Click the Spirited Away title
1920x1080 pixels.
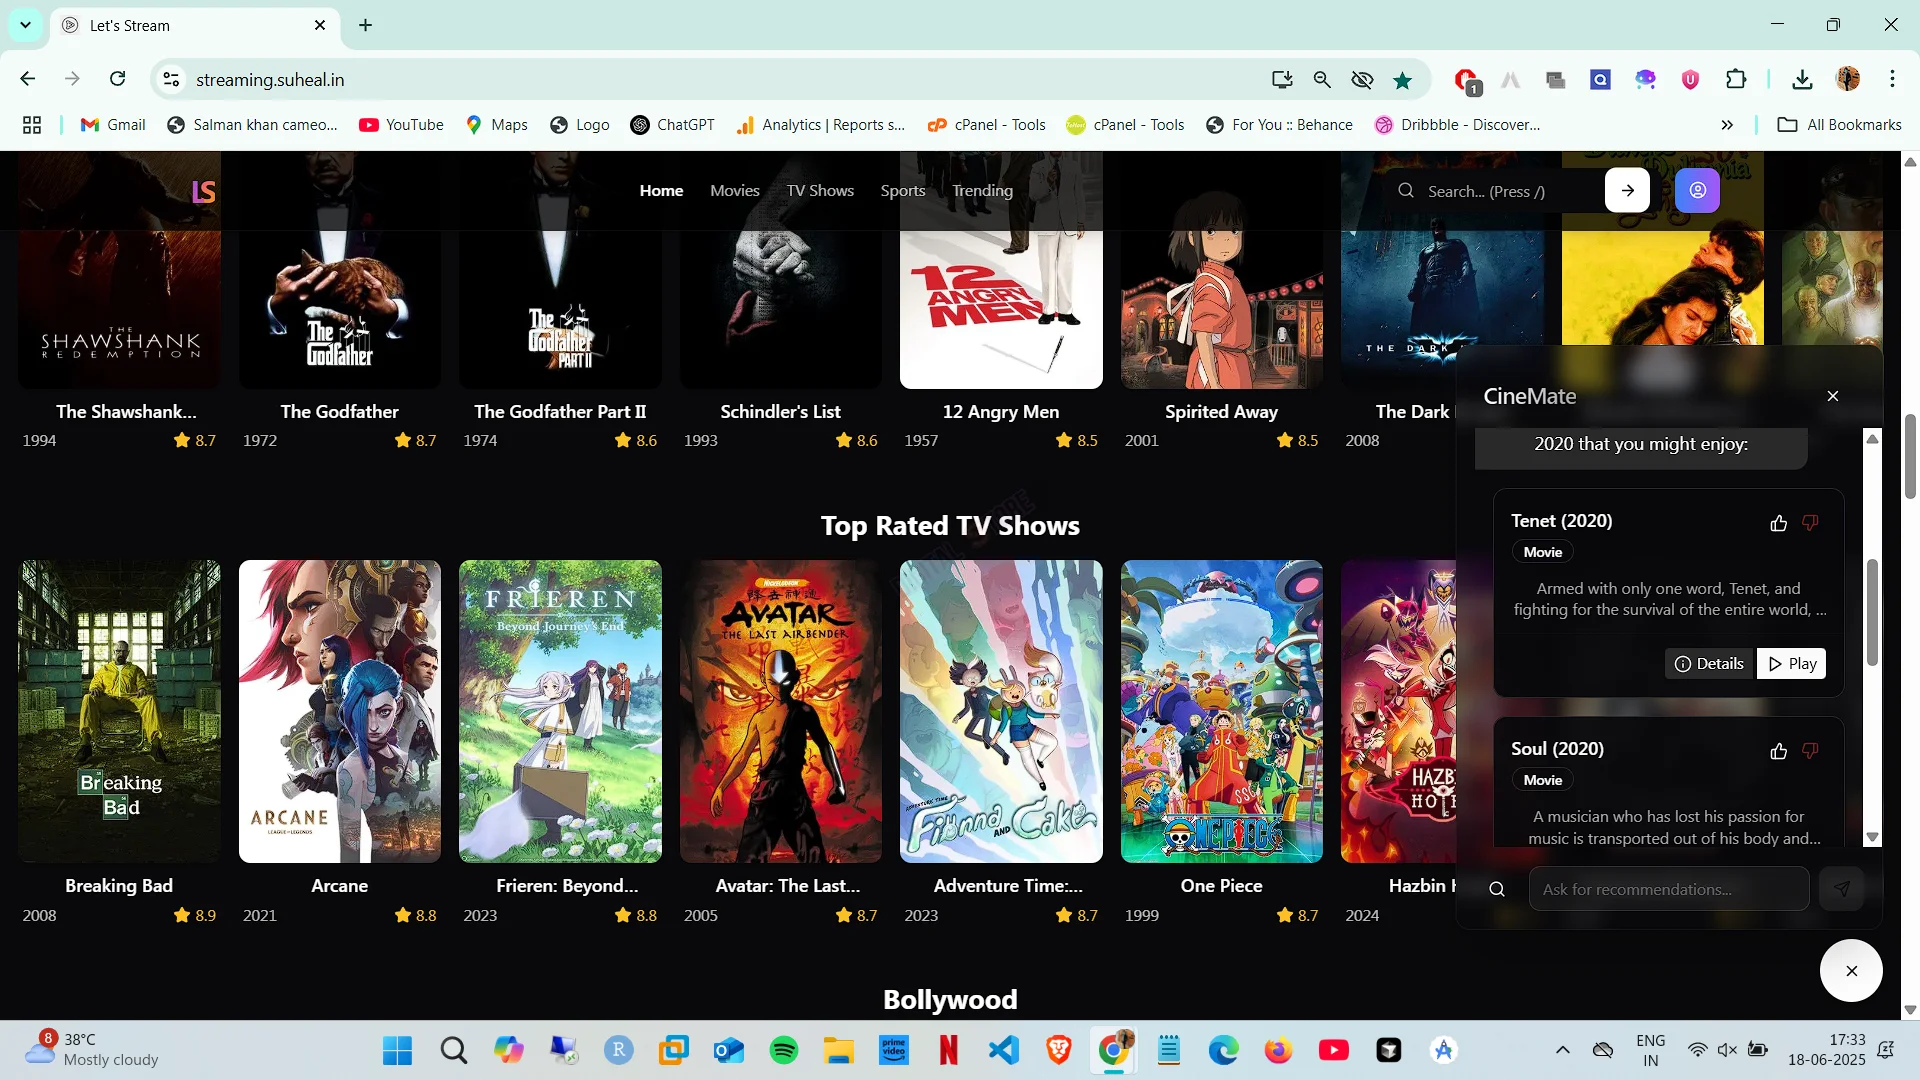[1221, 411]
